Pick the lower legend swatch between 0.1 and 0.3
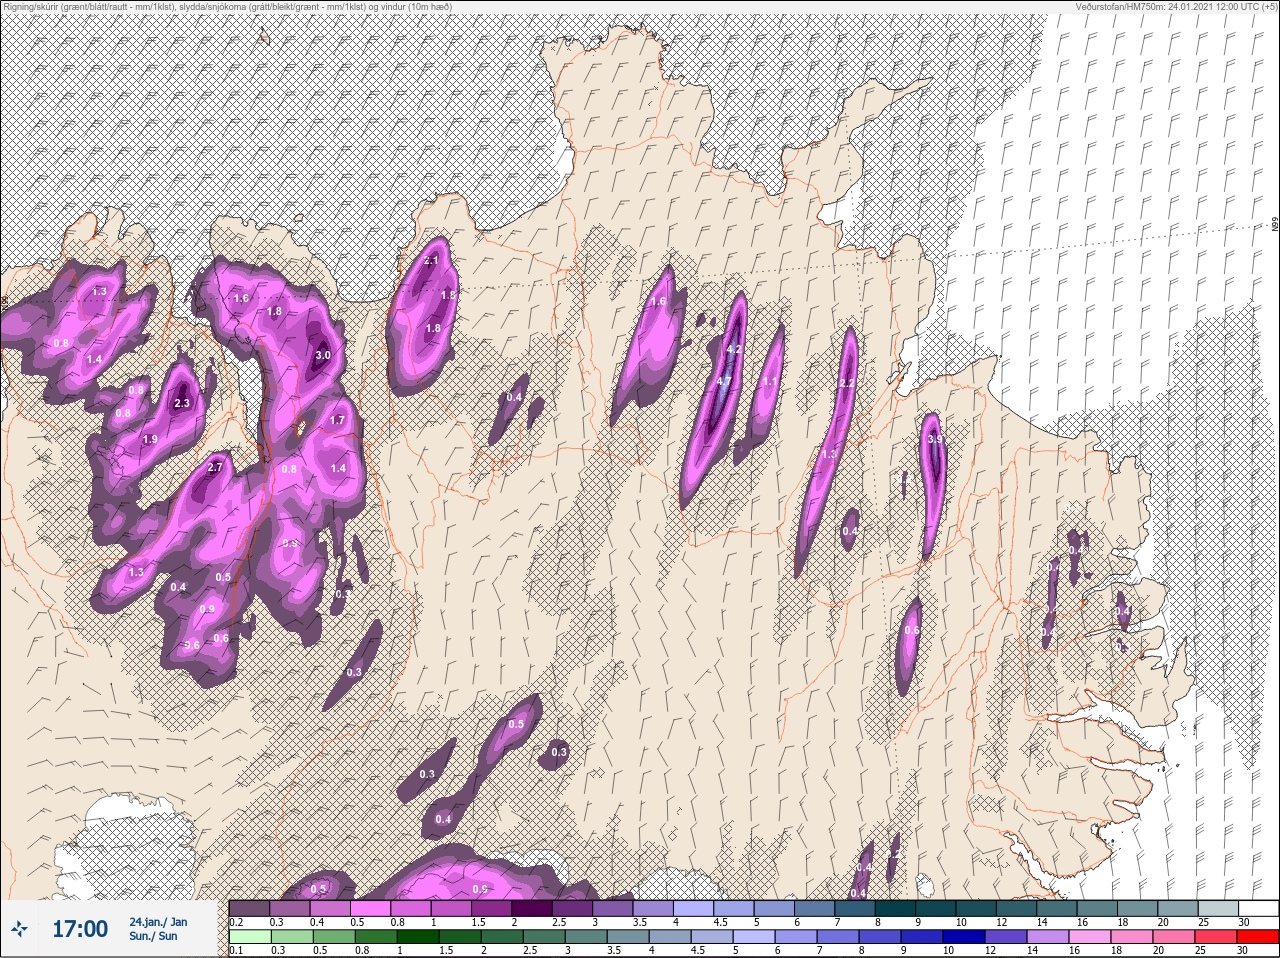Screen dimensions: 1280x958 point(250,937)
